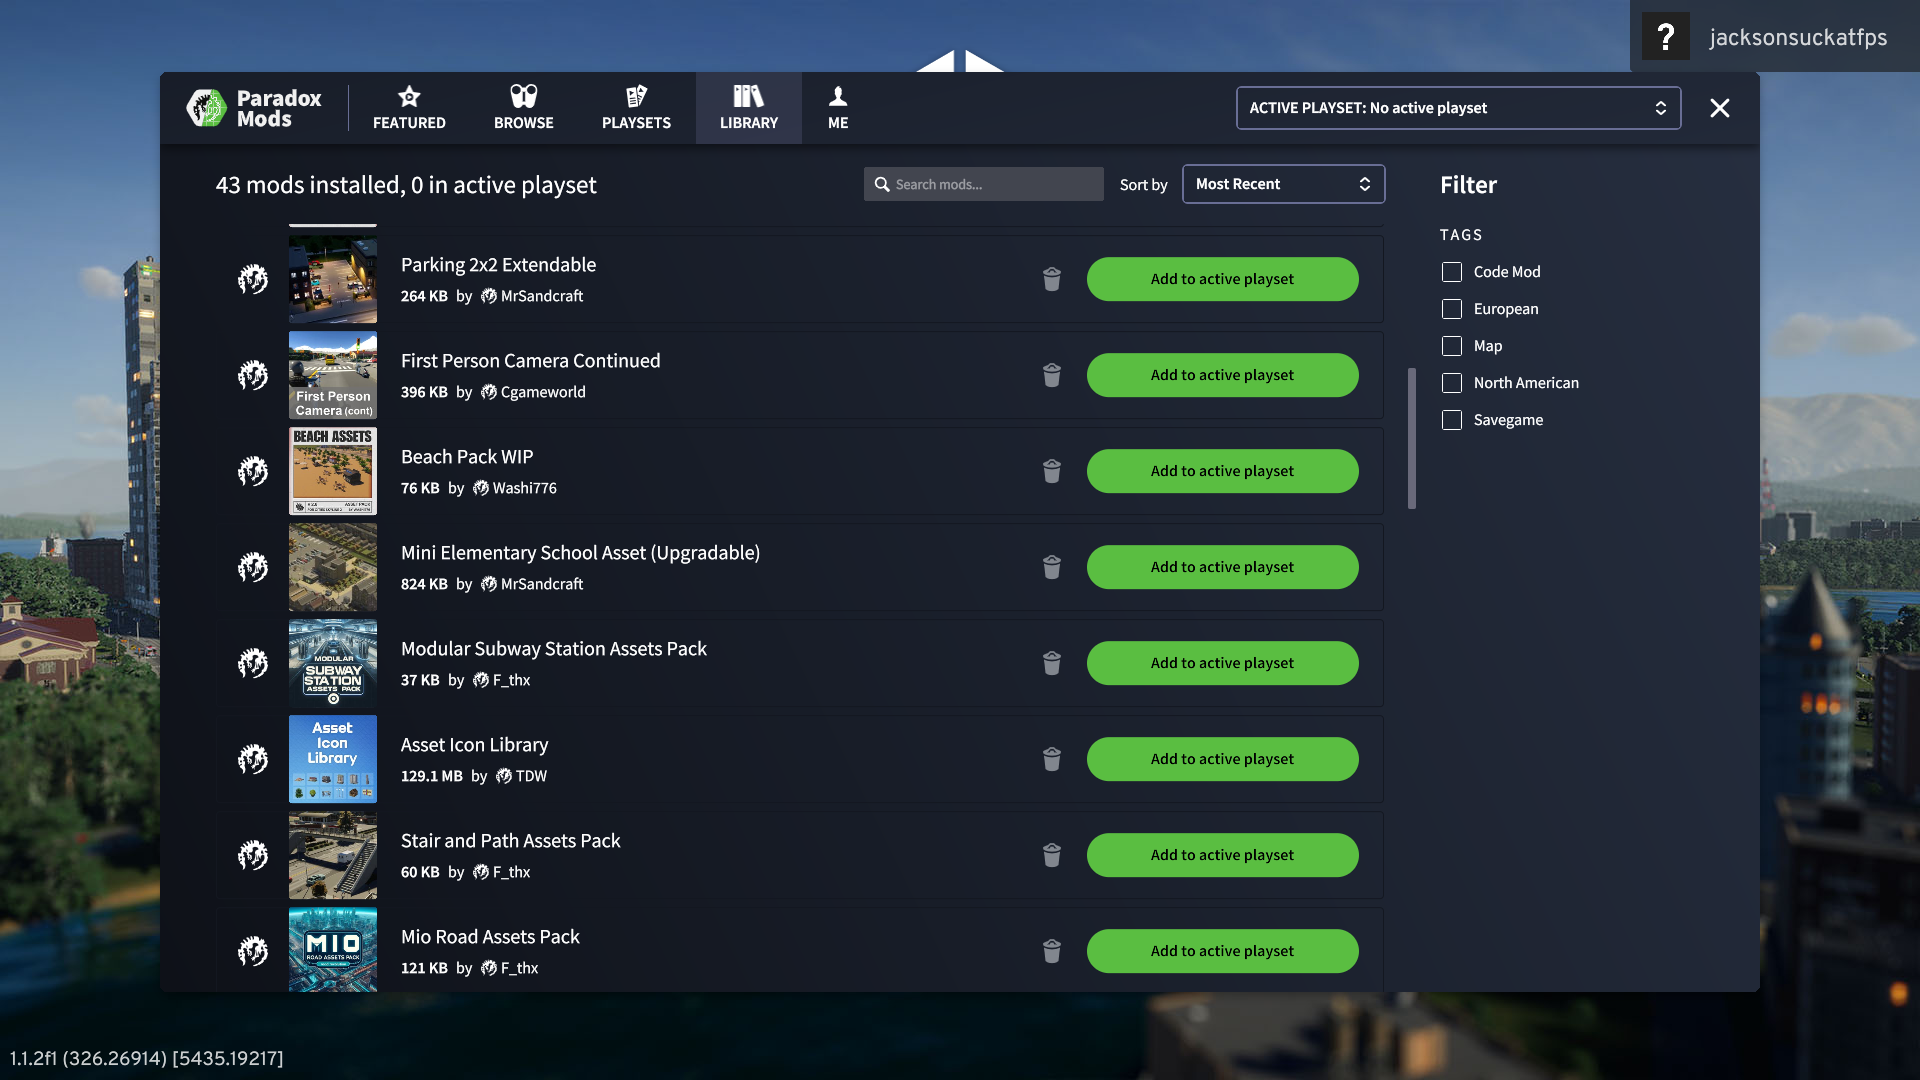This screenshot has width=1920, height=1080.
Task: Remove Beach Pack WIP via trash icon
Action: pyautogui.click(x=1051, y=471)
